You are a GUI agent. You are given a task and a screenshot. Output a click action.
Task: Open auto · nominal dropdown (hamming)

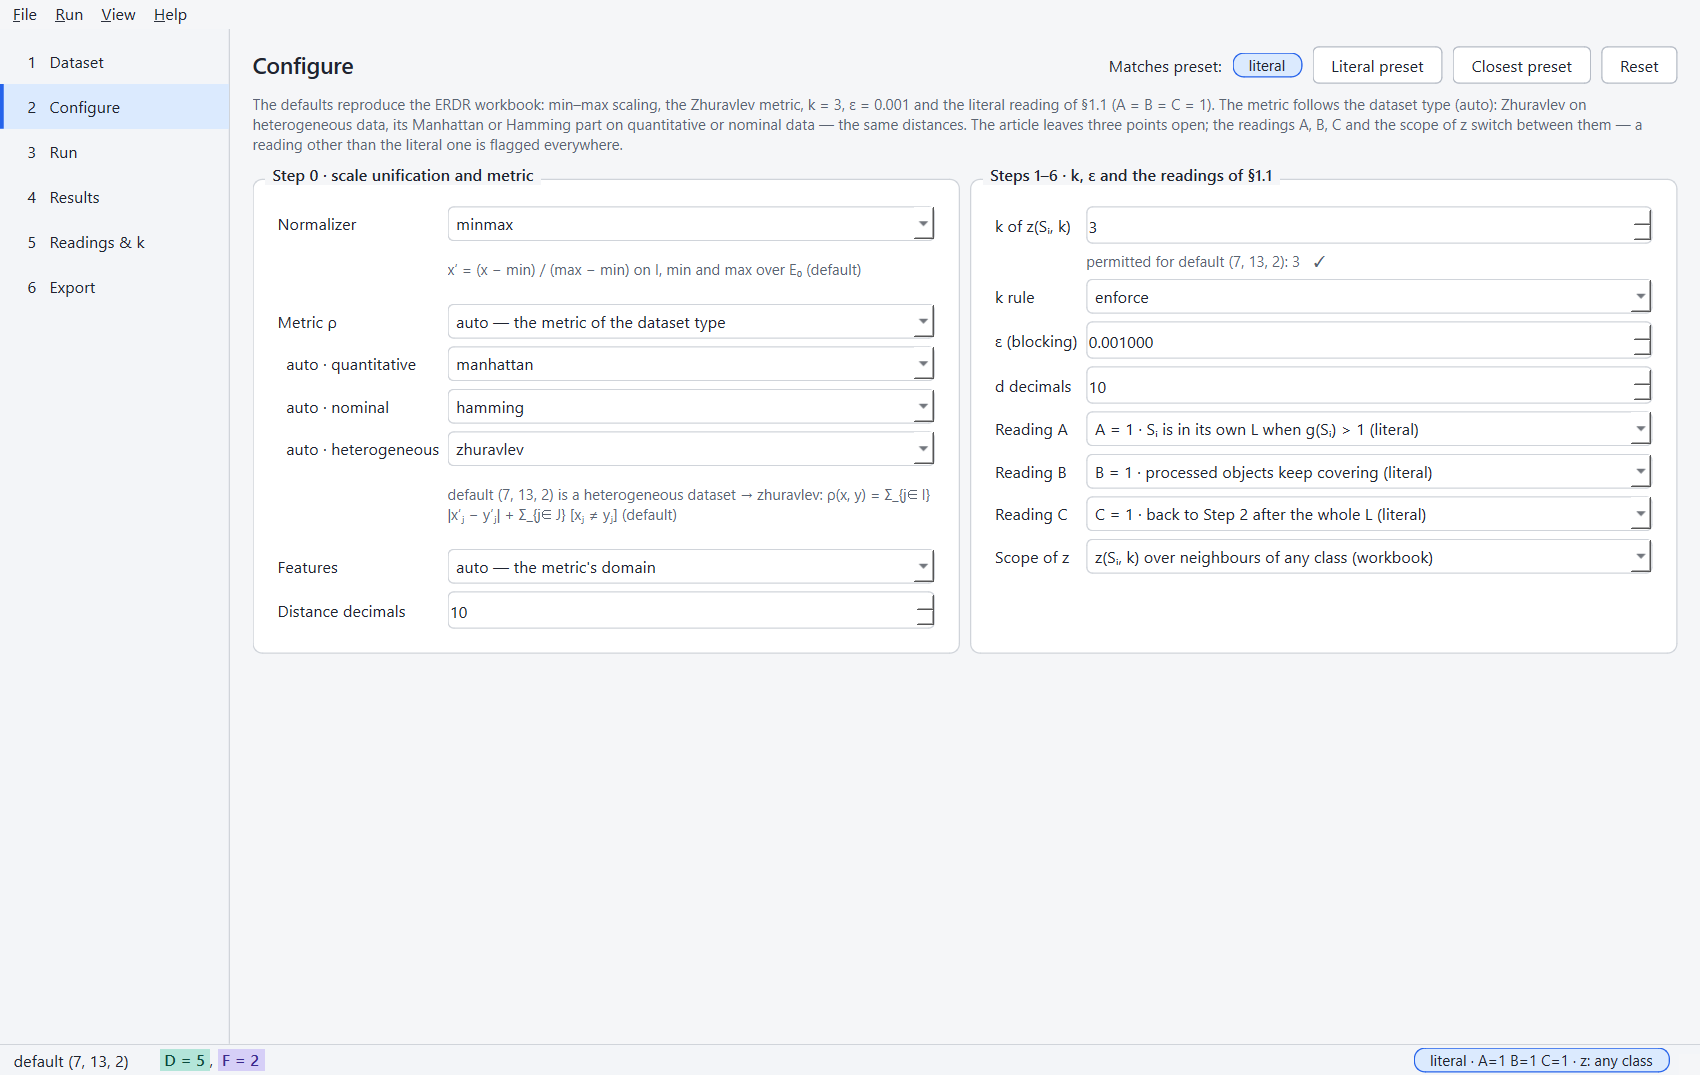point(690,407)
